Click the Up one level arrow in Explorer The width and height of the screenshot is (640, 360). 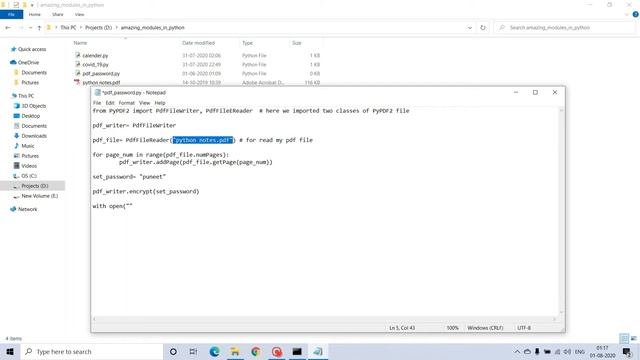point(39,28)
